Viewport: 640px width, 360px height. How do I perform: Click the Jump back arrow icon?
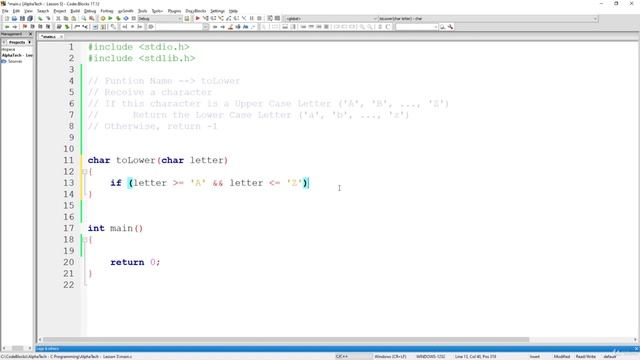7,27
